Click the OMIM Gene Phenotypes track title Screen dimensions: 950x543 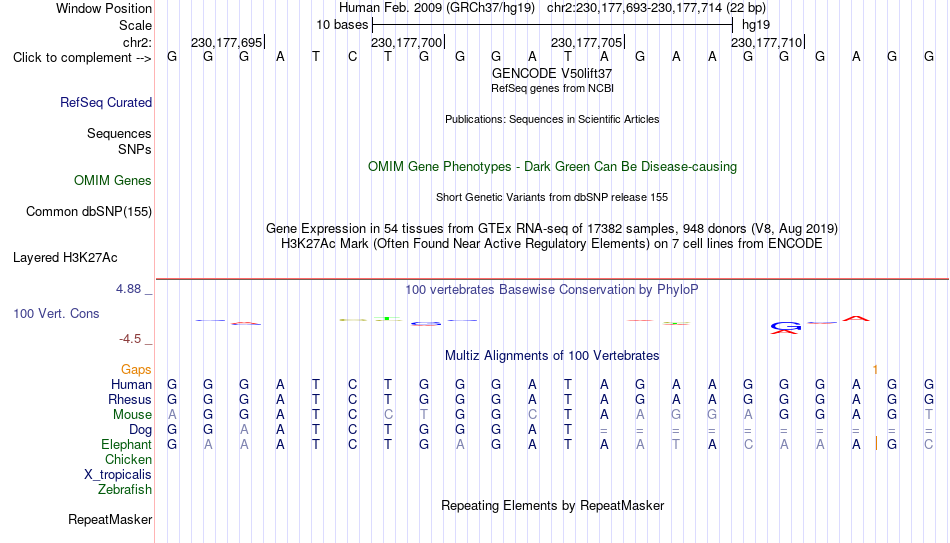point(552,167)
